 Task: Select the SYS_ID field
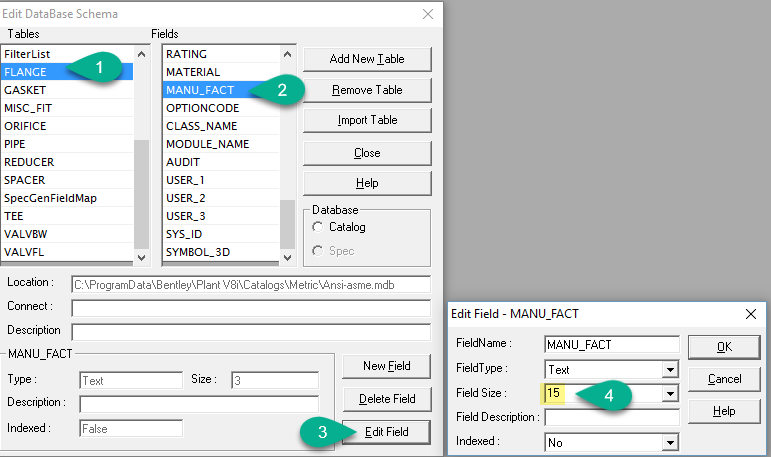point(221,234)
